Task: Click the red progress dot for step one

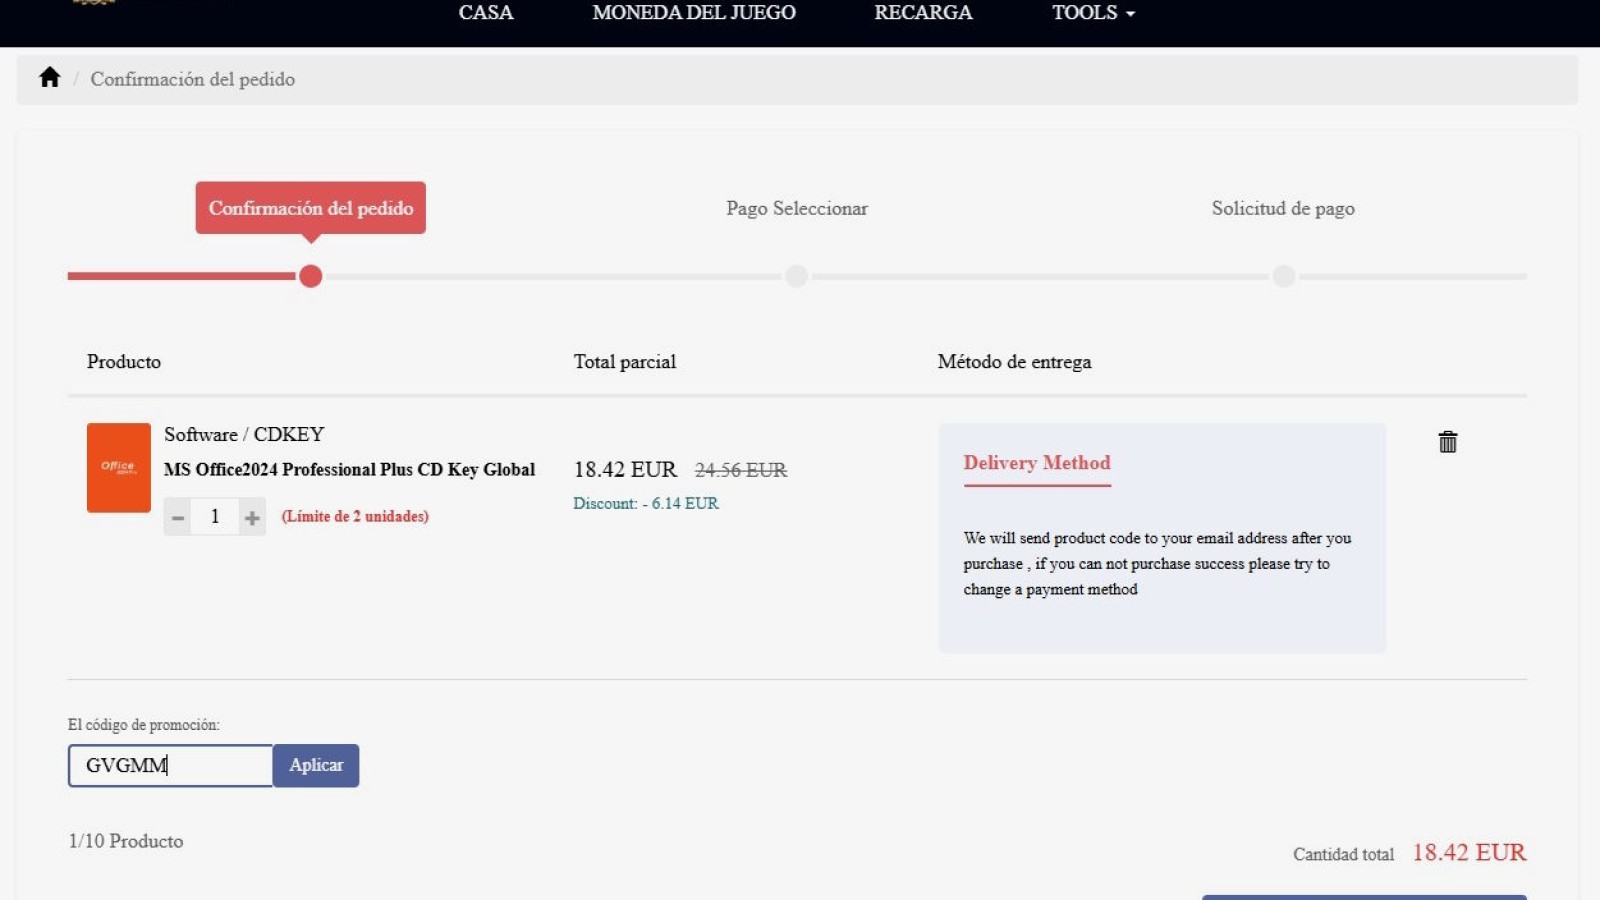Action: [311, 276]
